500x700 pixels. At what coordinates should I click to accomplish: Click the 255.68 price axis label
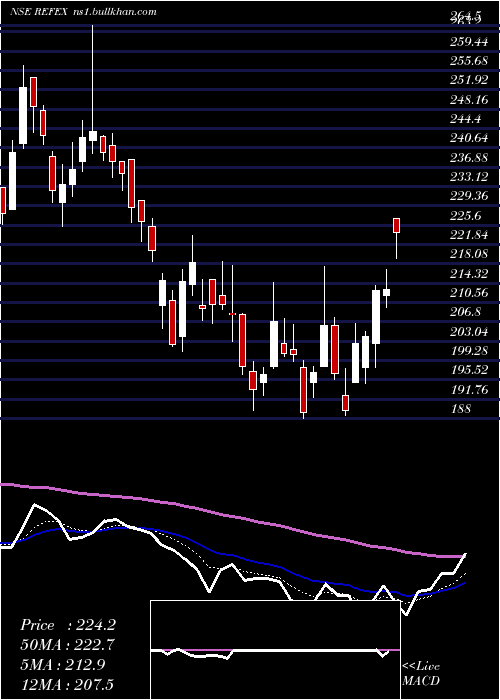[468, 60]
